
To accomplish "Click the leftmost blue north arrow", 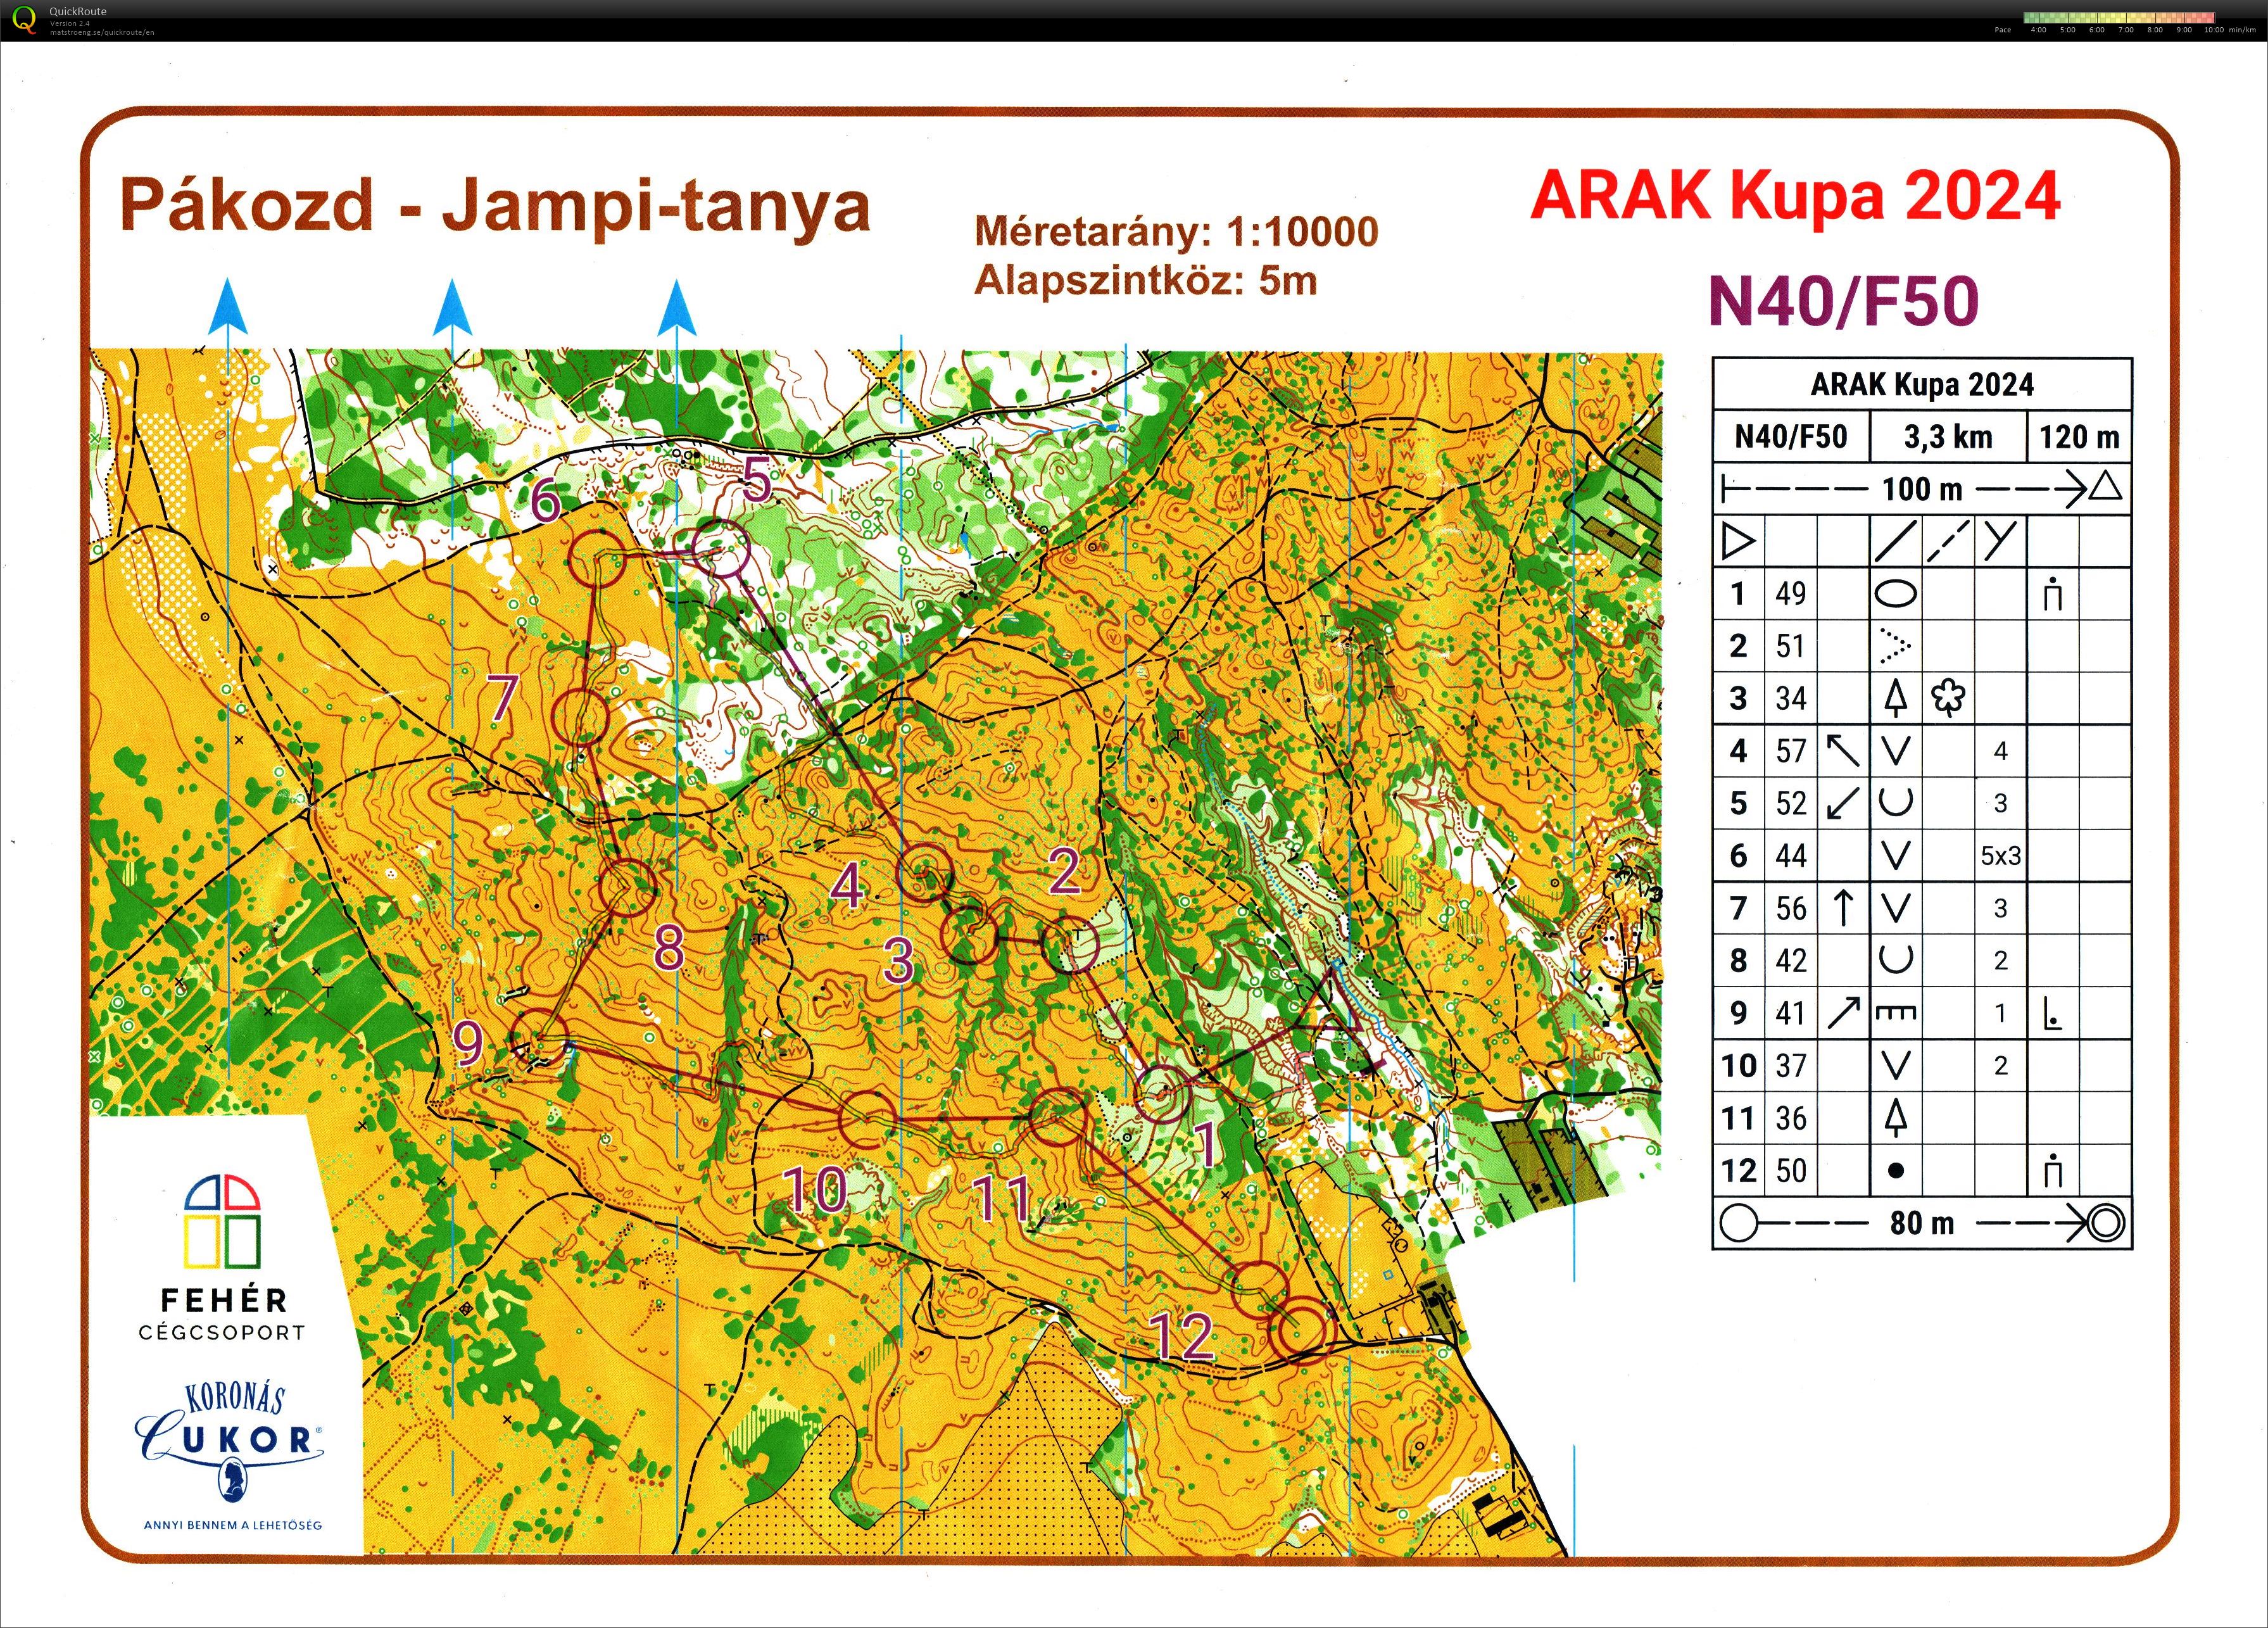I will point(227,306).
